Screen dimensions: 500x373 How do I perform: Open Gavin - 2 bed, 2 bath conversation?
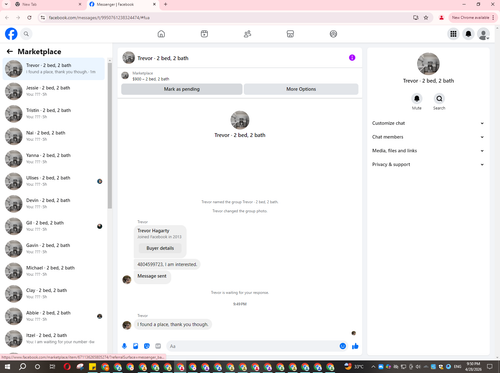tap(54, 249)
